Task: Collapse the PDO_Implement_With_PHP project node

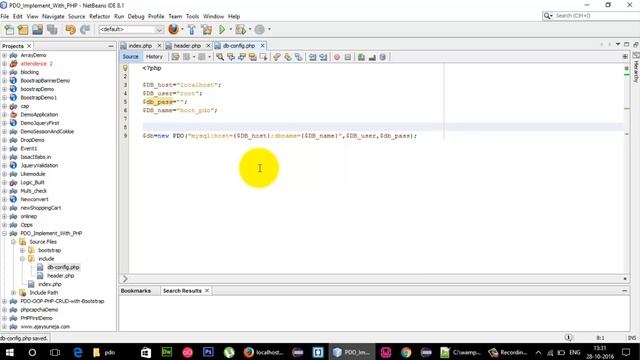Action: click(4, 233)
